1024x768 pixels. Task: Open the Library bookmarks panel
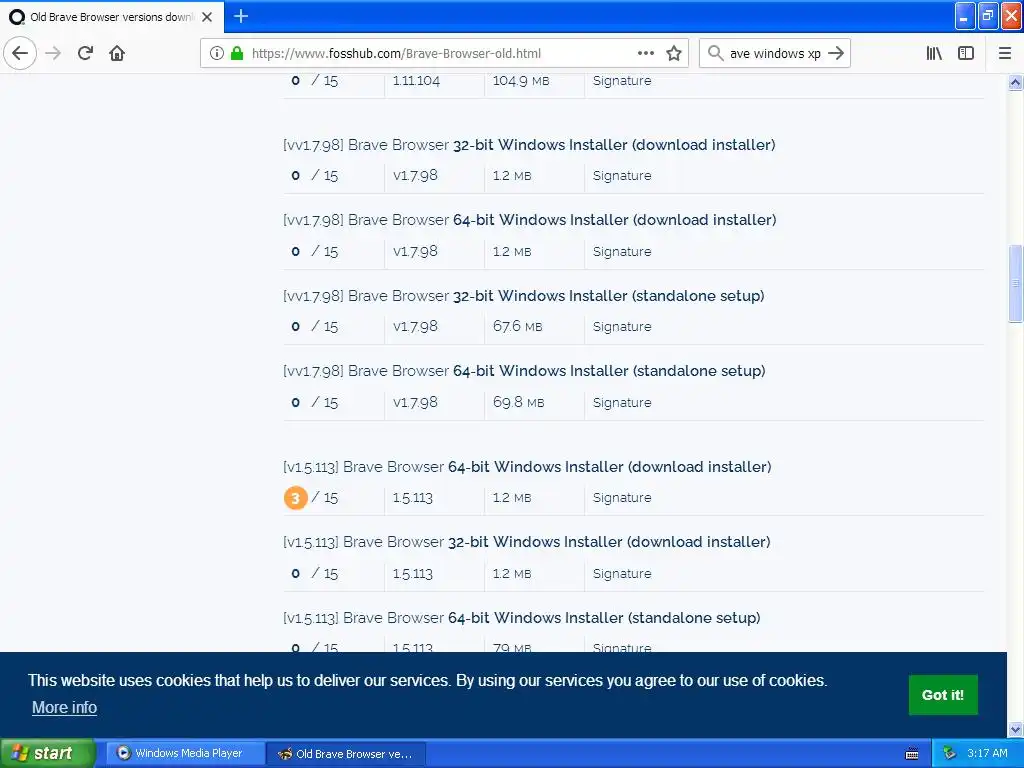tap(934, 53)
